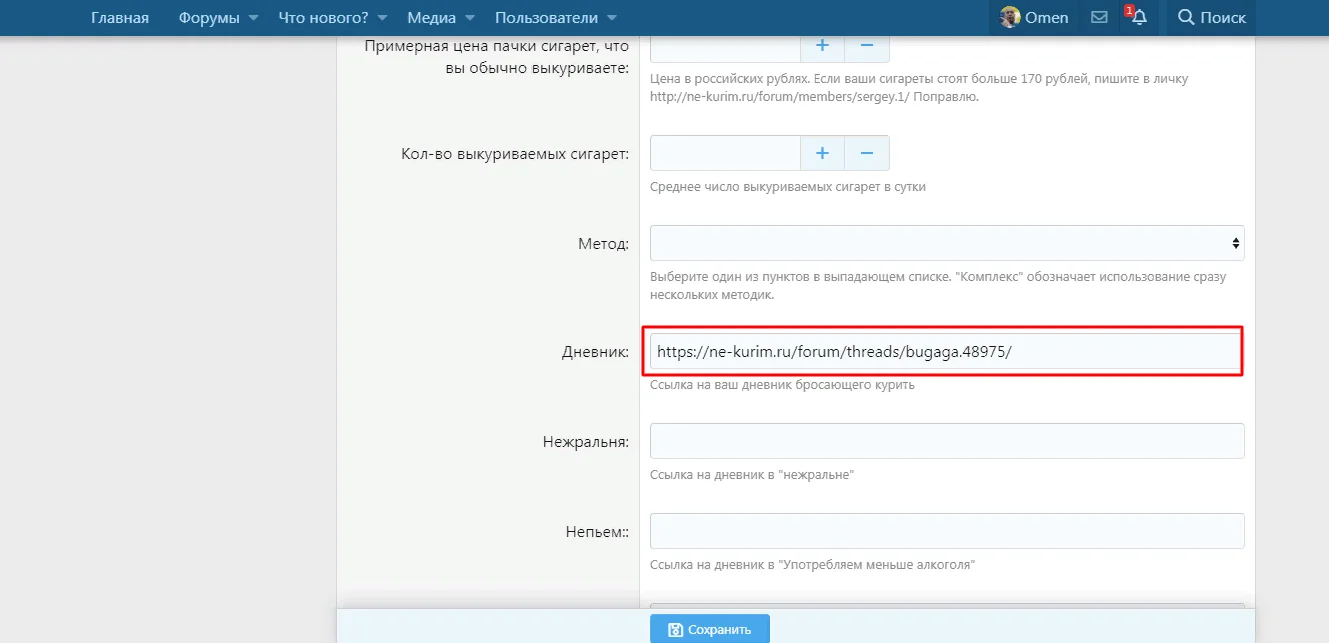Screen dimensions: 1329x643
Task: Open the alerts bell icon
Action: (1138, 18)
